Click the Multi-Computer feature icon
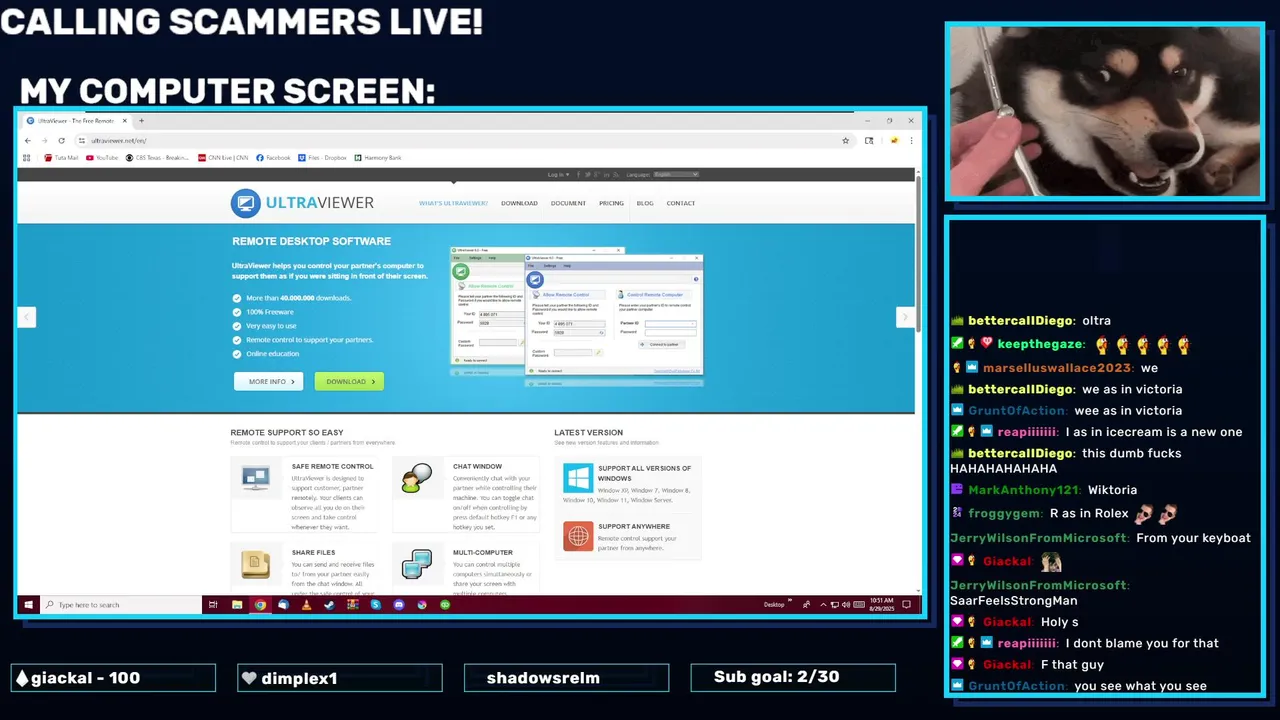Image resolution: width=1280 pixels, height=720 pixels. pyautogui.click(x=416, y=564)
